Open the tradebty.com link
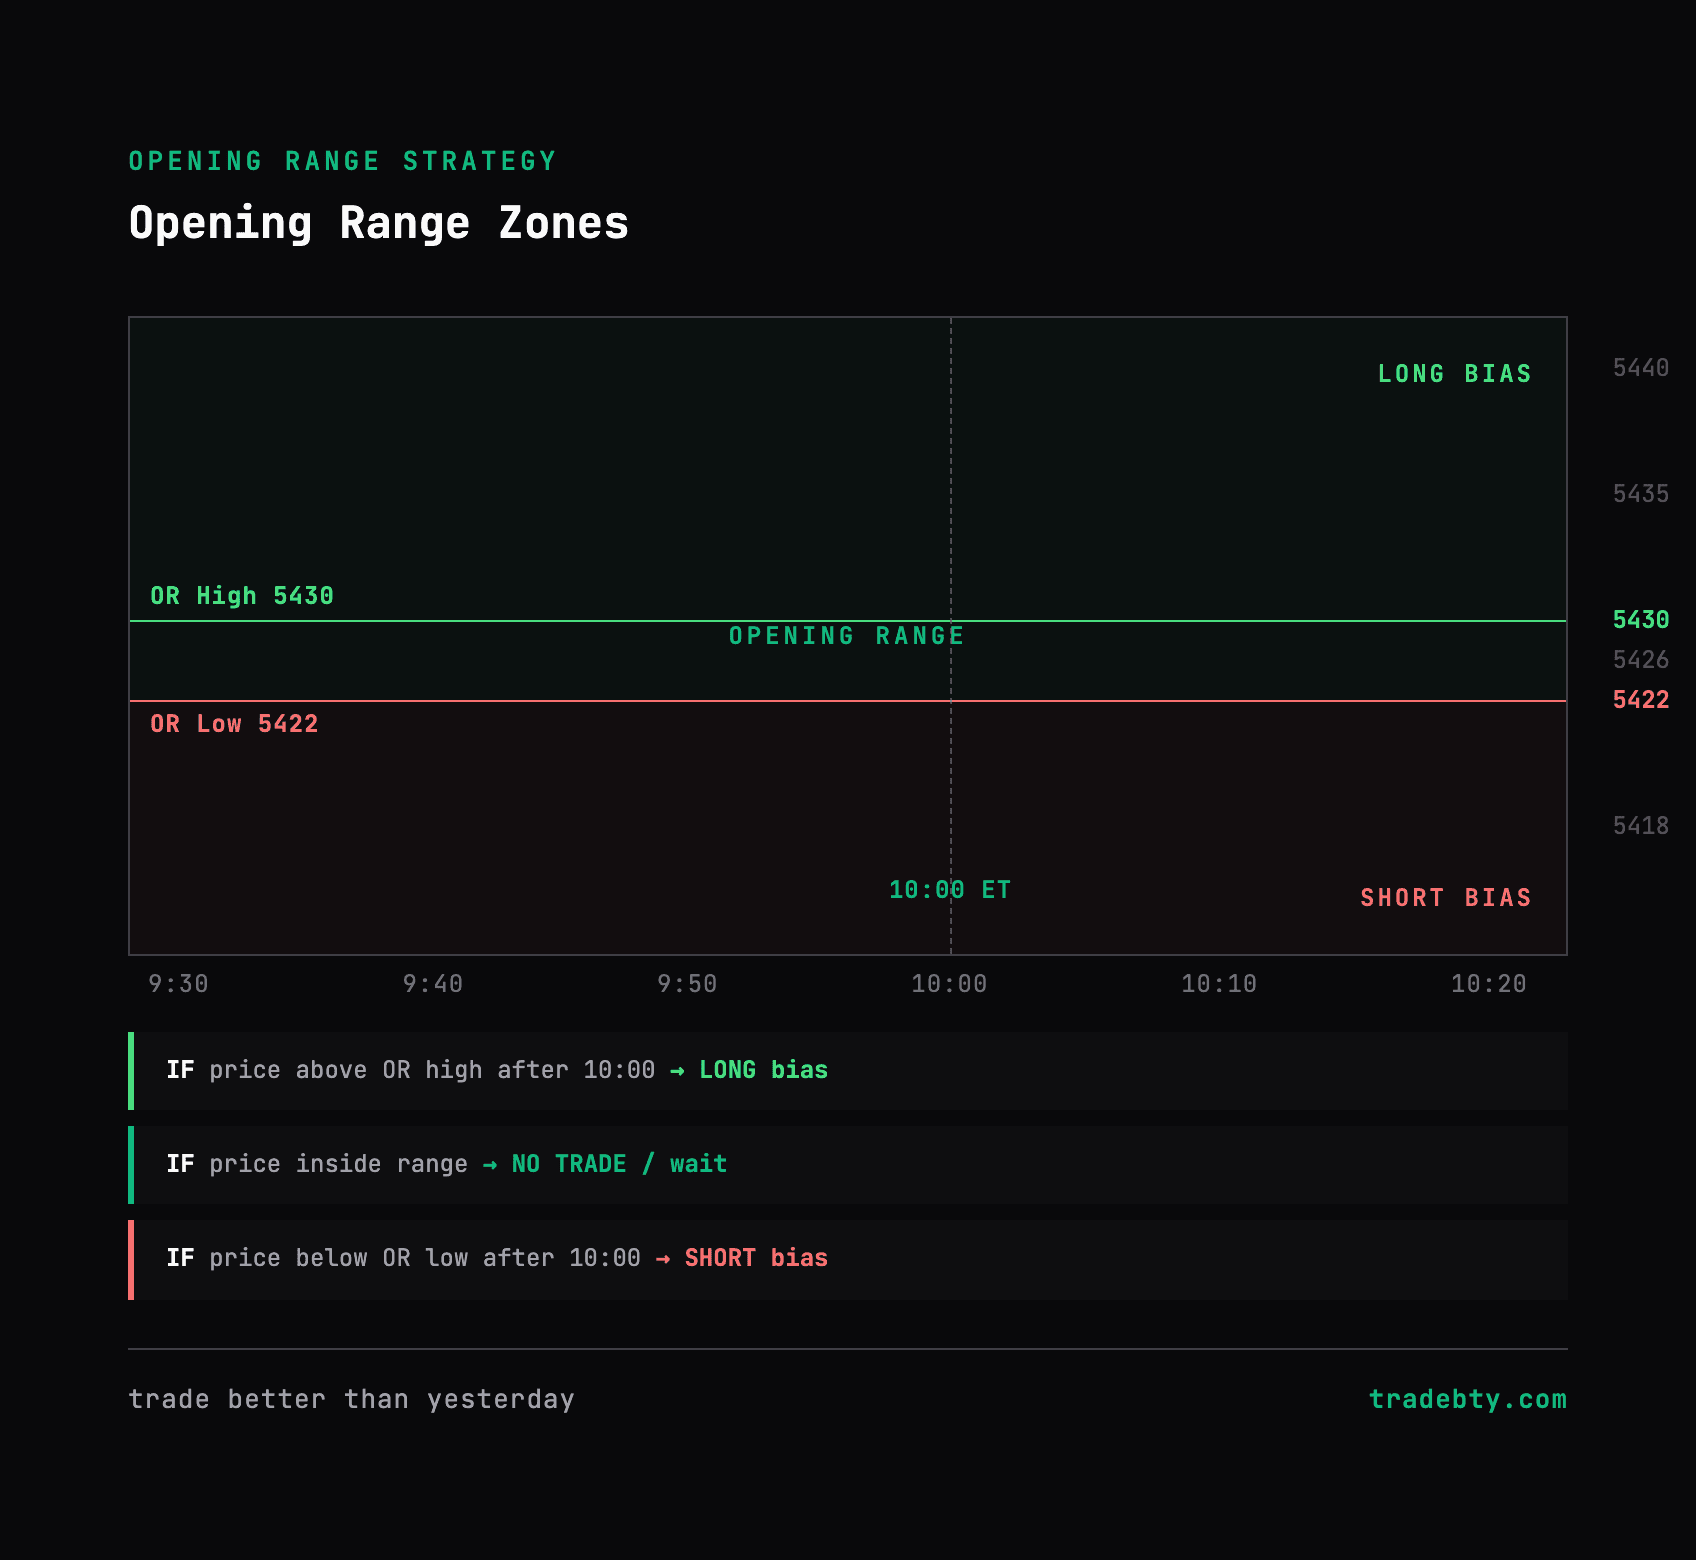 pyautogui.click(x=1466, y=1399)
